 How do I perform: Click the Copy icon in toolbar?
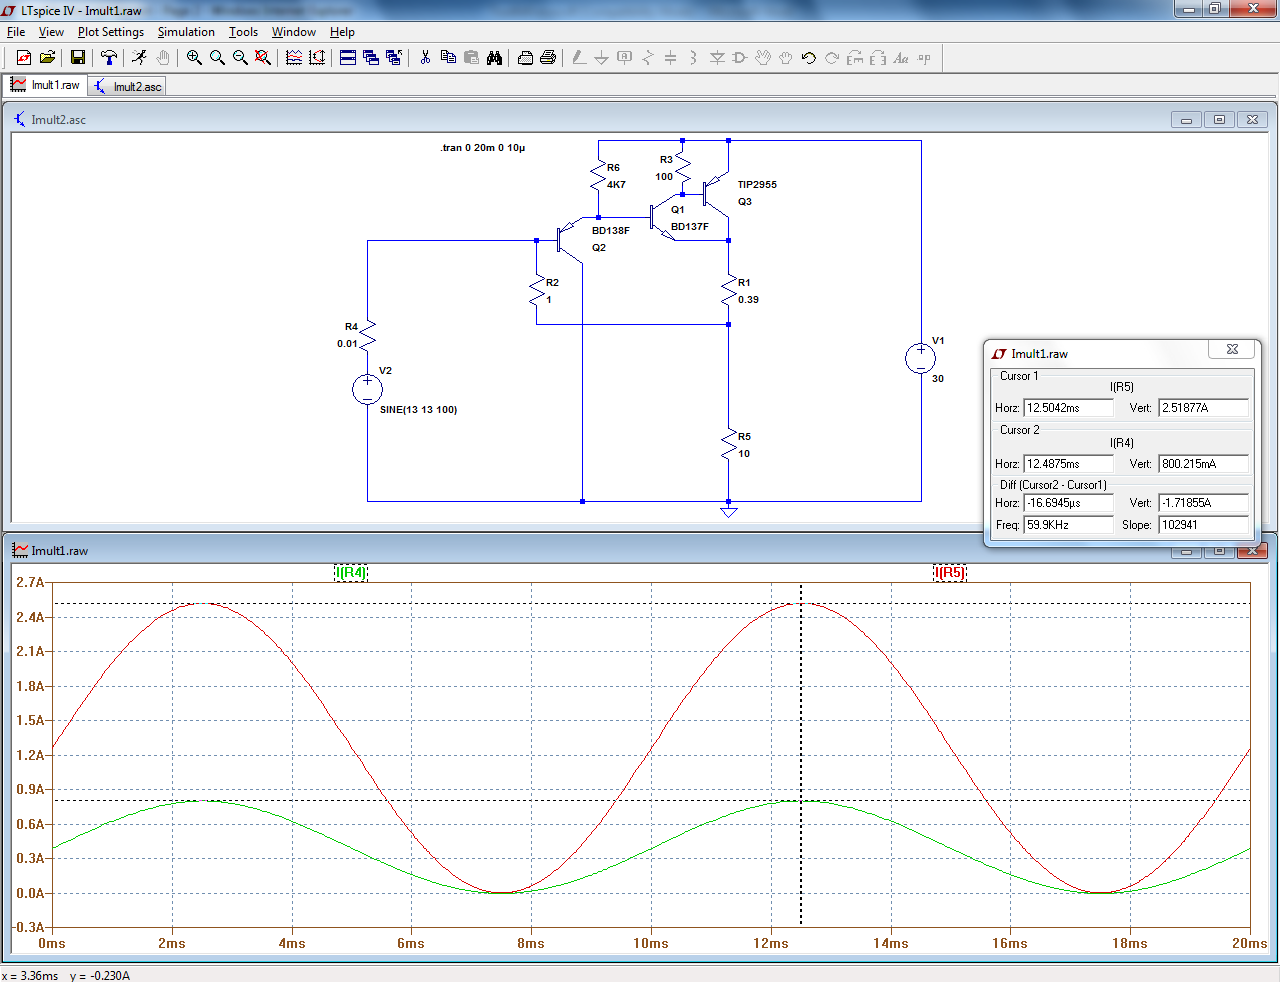pyautogui.click(x=448, y=58)
